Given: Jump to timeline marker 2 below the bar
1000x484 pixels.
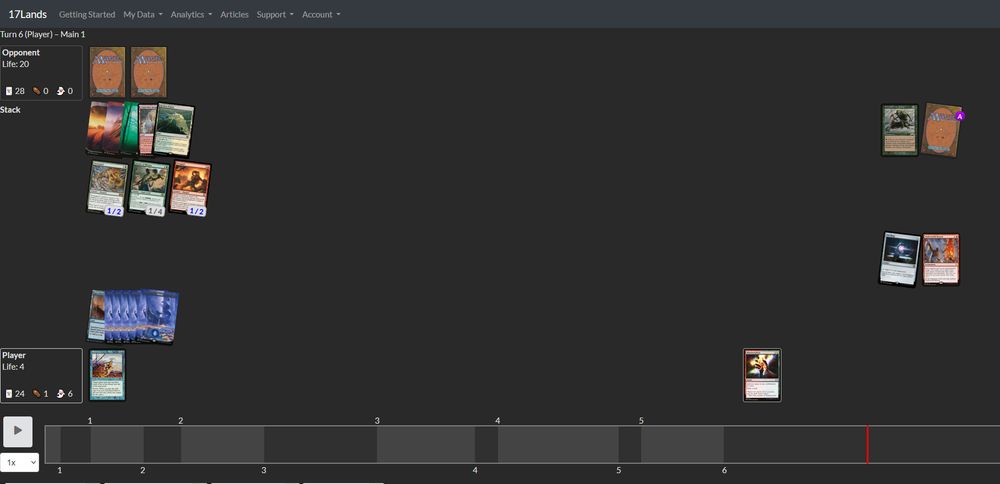Looking at the screenshot, I should (x=142, y=471).
